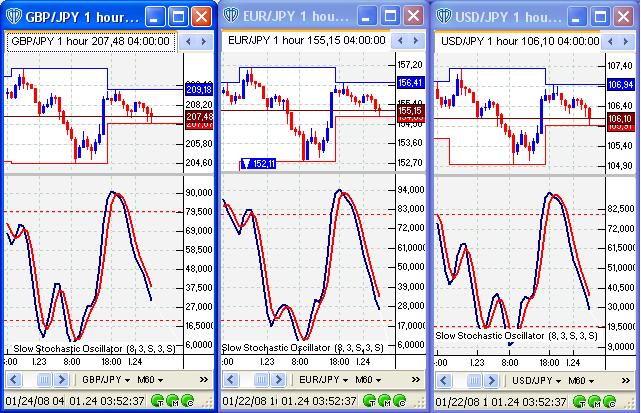This screenshot has height=413, width=641.
Task: Click 01.24 03:52:37 clock in EUR/JPY status bar
Action: (x=319, y=401)
